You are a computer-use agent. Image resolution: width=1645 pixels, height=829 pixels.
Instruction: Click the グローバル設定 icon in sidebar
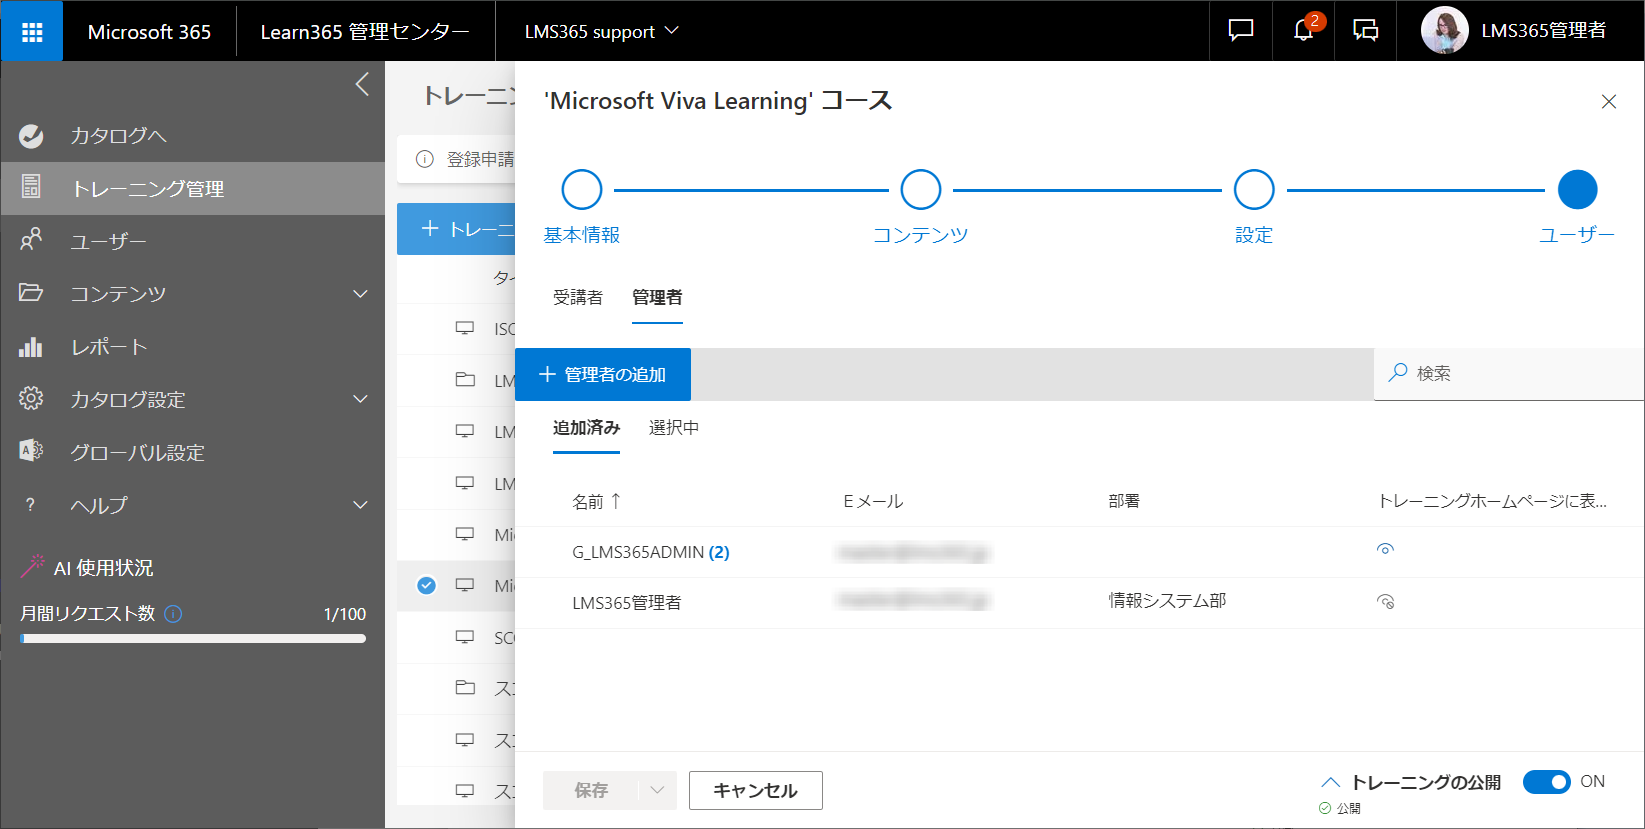31,451
